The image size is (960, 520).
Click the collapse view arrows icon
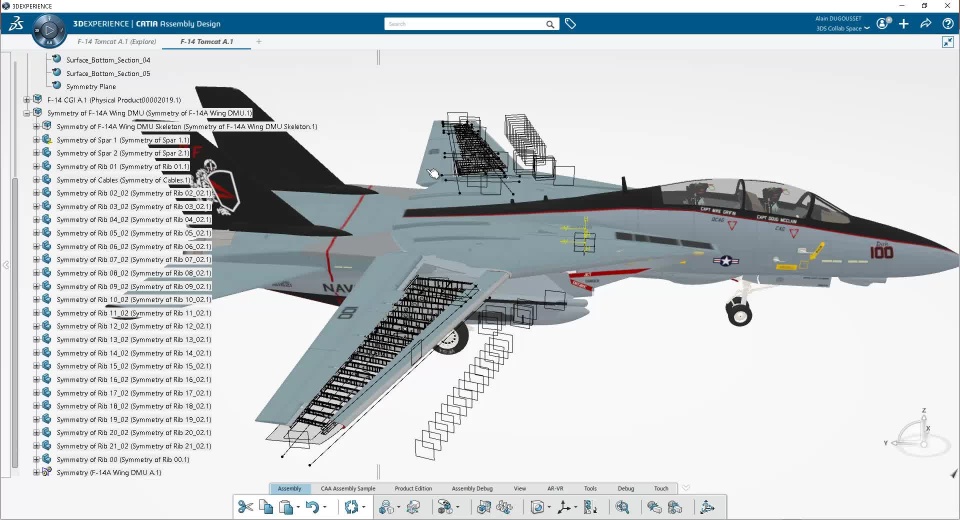pyautogui.click(x=948, y=42)
